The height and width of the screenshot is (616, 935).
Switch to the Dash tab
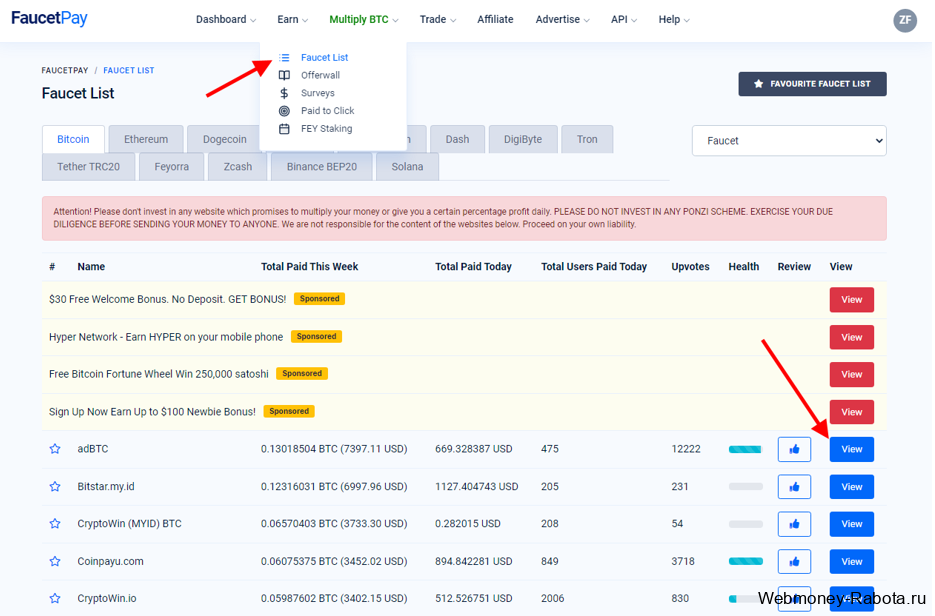[457, 139]
